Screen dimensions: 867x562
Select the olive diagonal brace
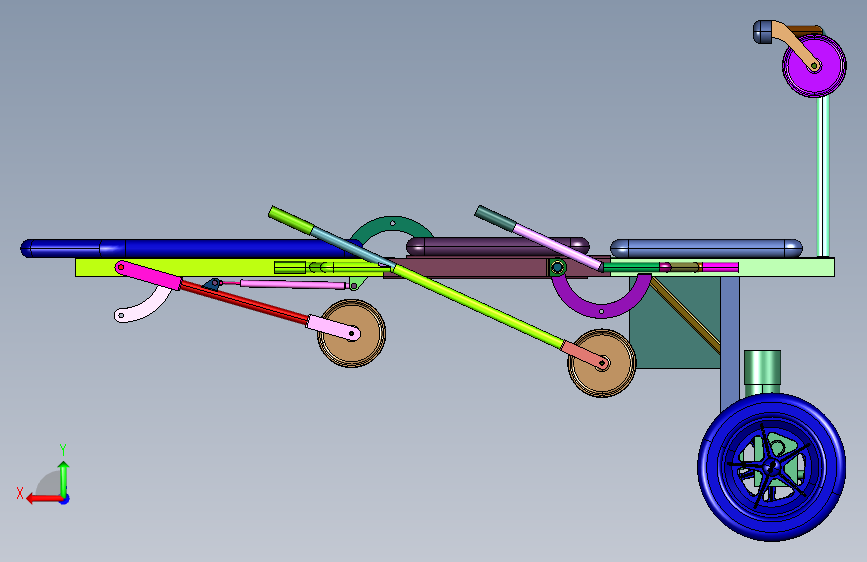coord(686,314)
